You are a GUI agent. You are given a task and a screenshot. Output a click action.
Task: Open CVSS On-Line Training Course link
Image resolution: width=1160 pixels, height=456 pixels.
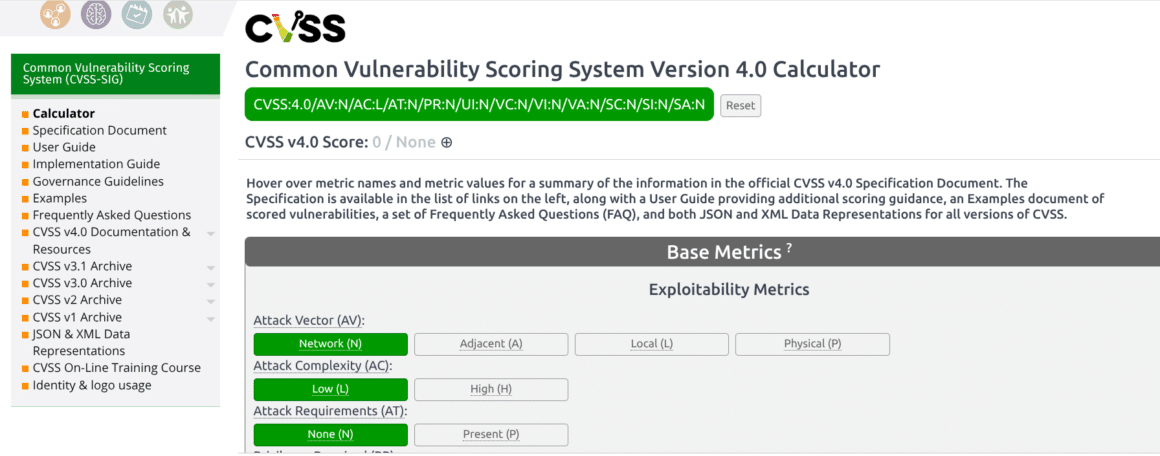tap(116, 368)
